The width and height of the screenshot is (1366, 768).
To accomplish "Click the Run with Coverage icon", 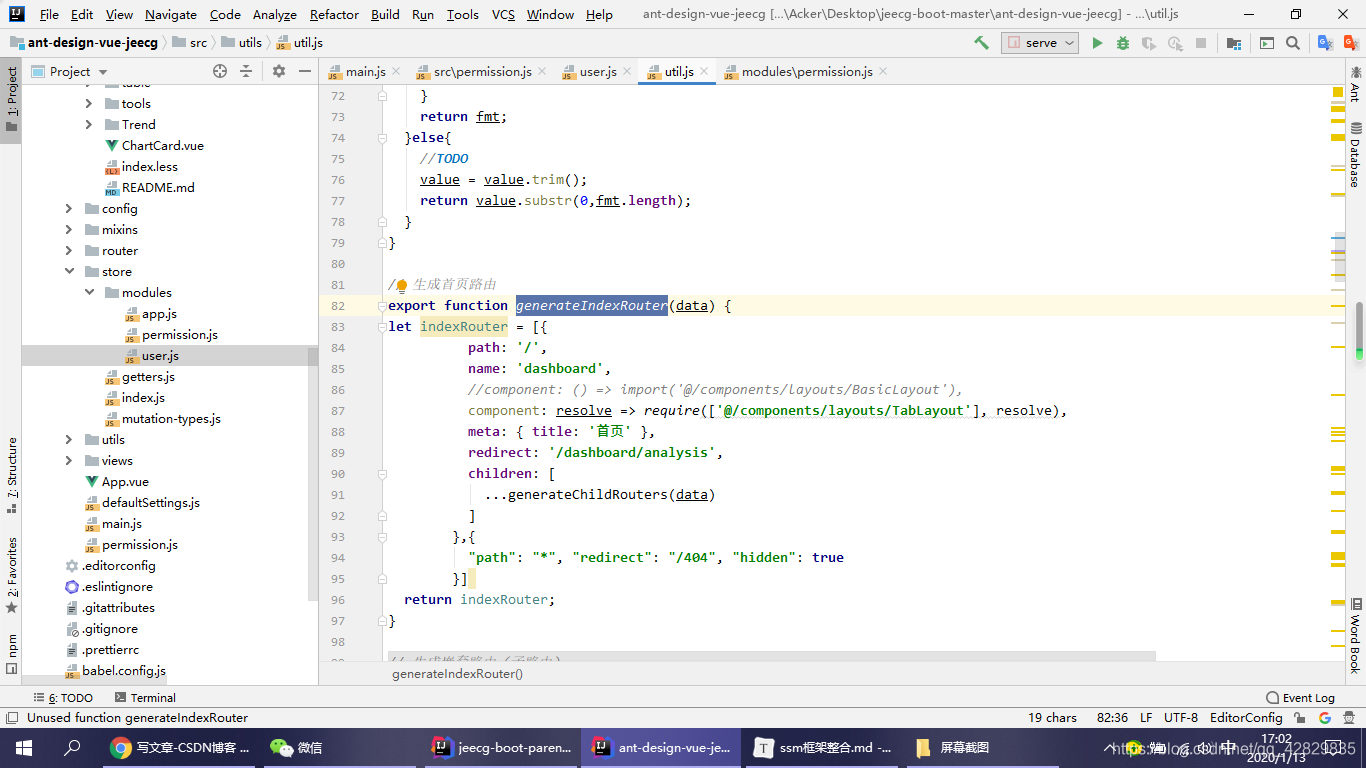I will (x=1149, y=43).
